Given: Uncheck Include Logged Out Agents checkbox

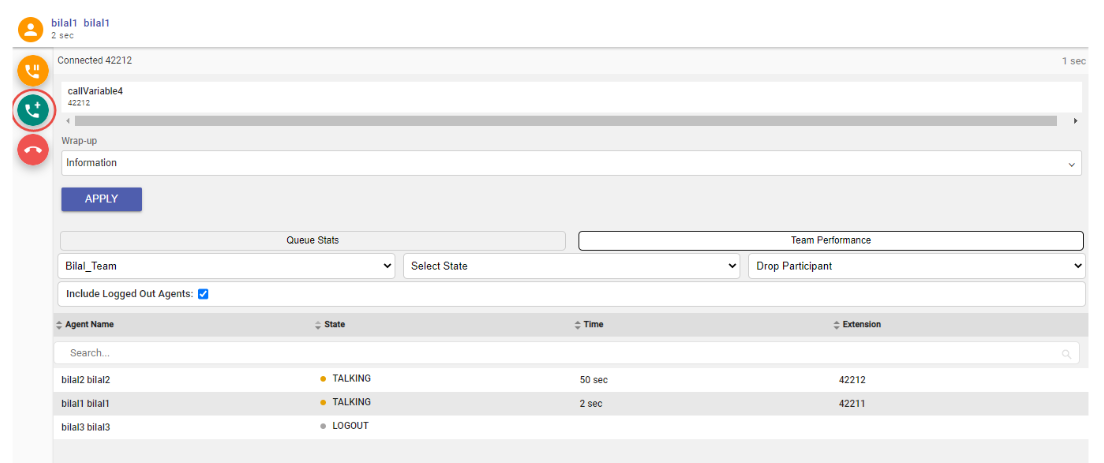Looking at the screenshot, I should 203,294.
